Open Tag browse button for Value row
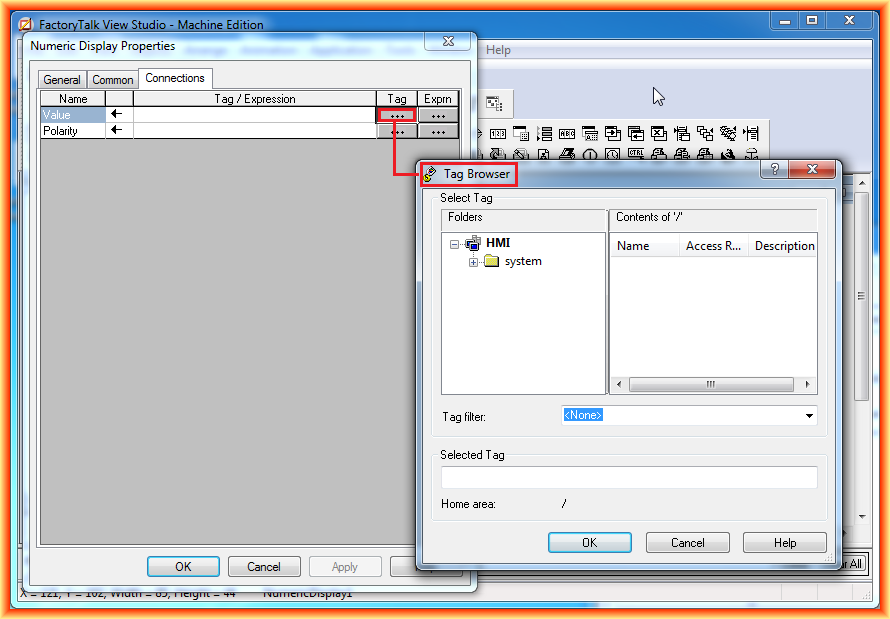890x619 pixels. [x=397, y=115]
